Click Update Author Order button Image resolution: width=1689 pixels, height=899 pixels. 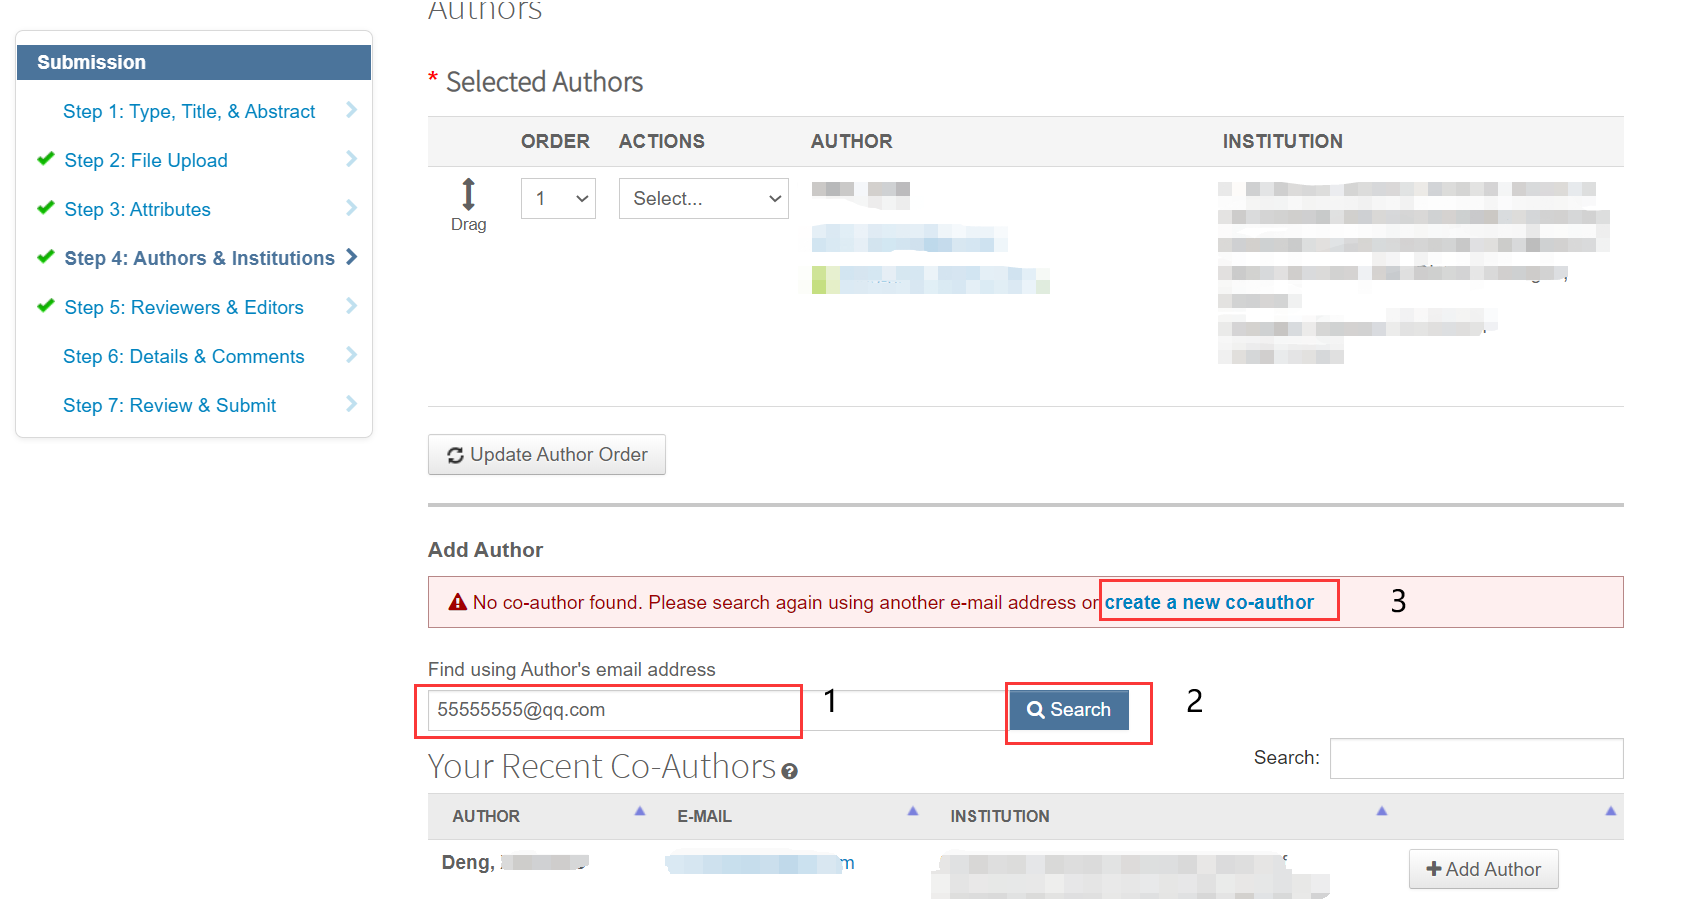coord(547,455)
